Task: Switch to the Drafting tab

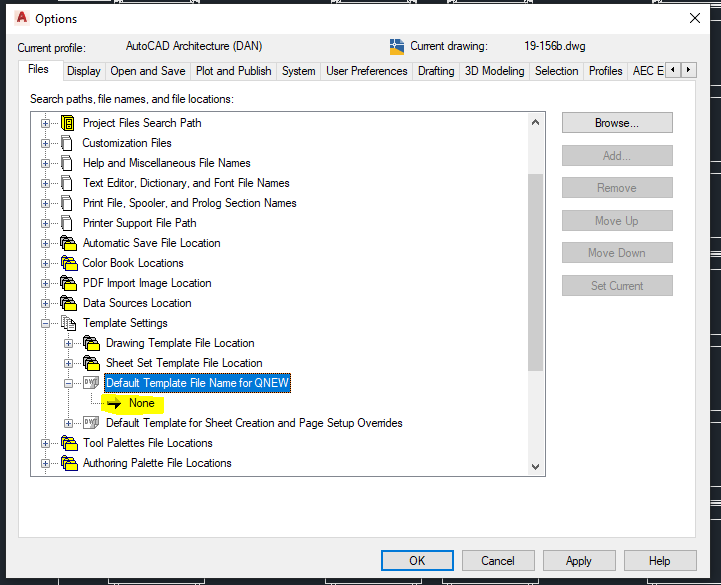Action: pyautogui.click(x=436, y=71)
